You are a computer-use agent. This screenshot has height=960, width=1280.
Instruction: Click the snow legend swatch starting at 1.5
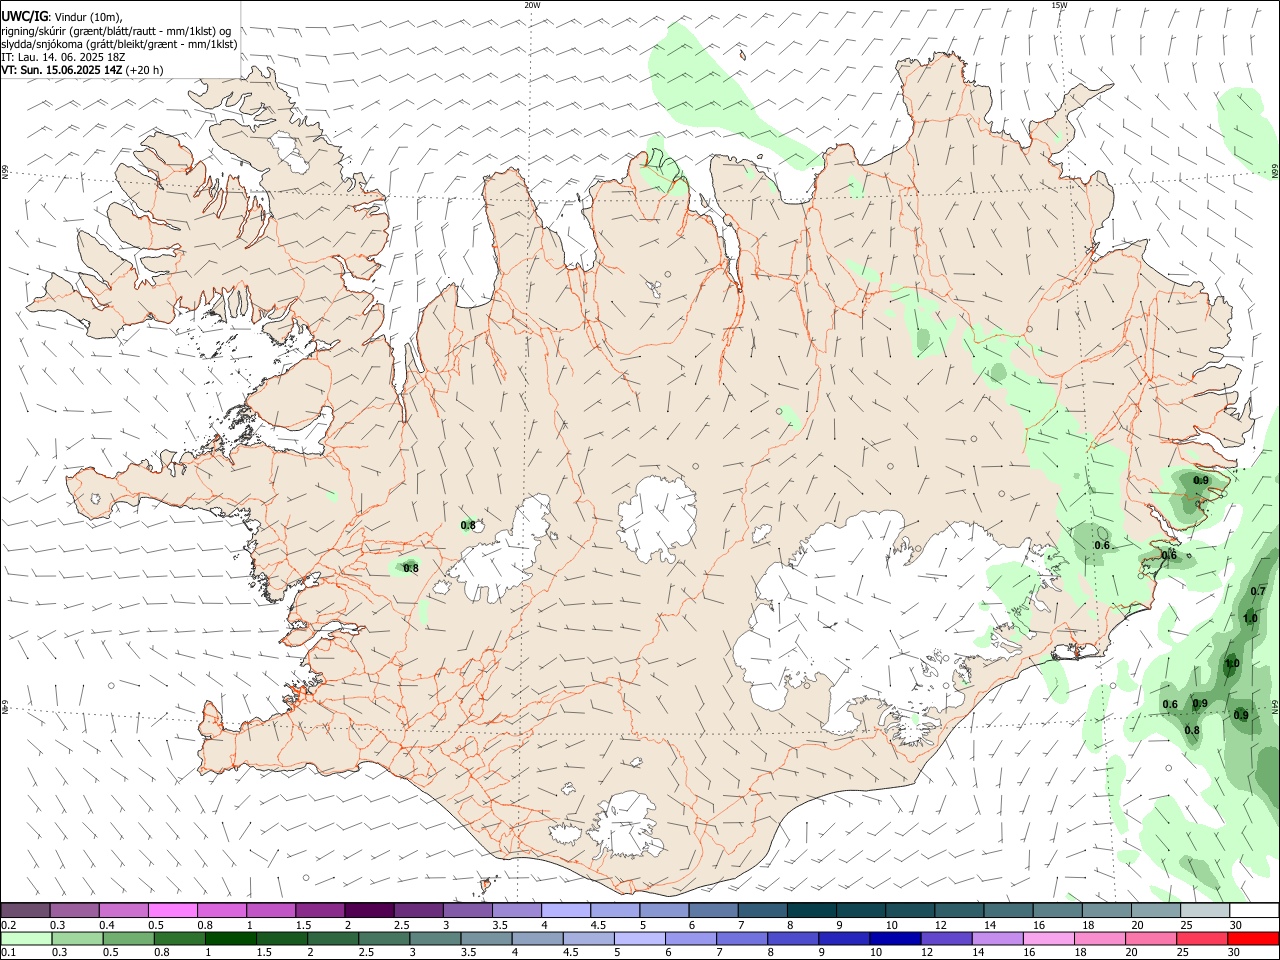[319, 910]
